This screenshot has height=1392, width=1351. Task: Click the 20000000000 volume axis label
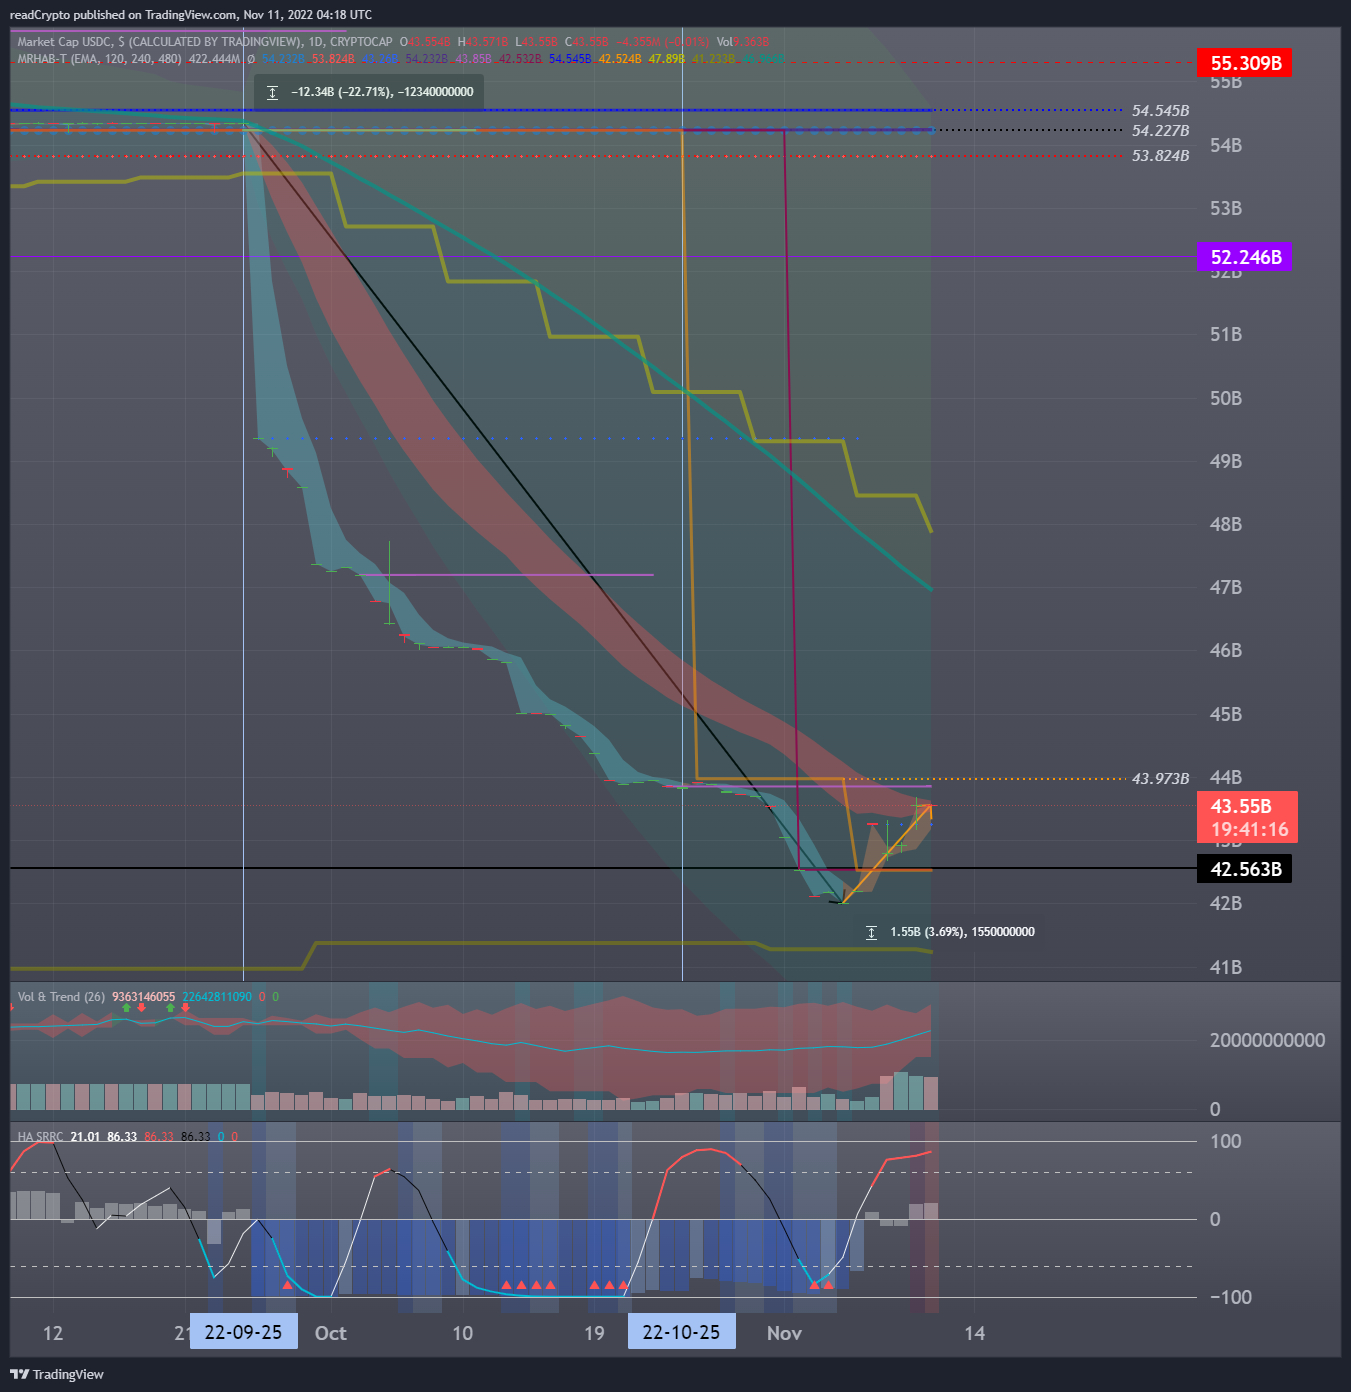point(1267,1040)
